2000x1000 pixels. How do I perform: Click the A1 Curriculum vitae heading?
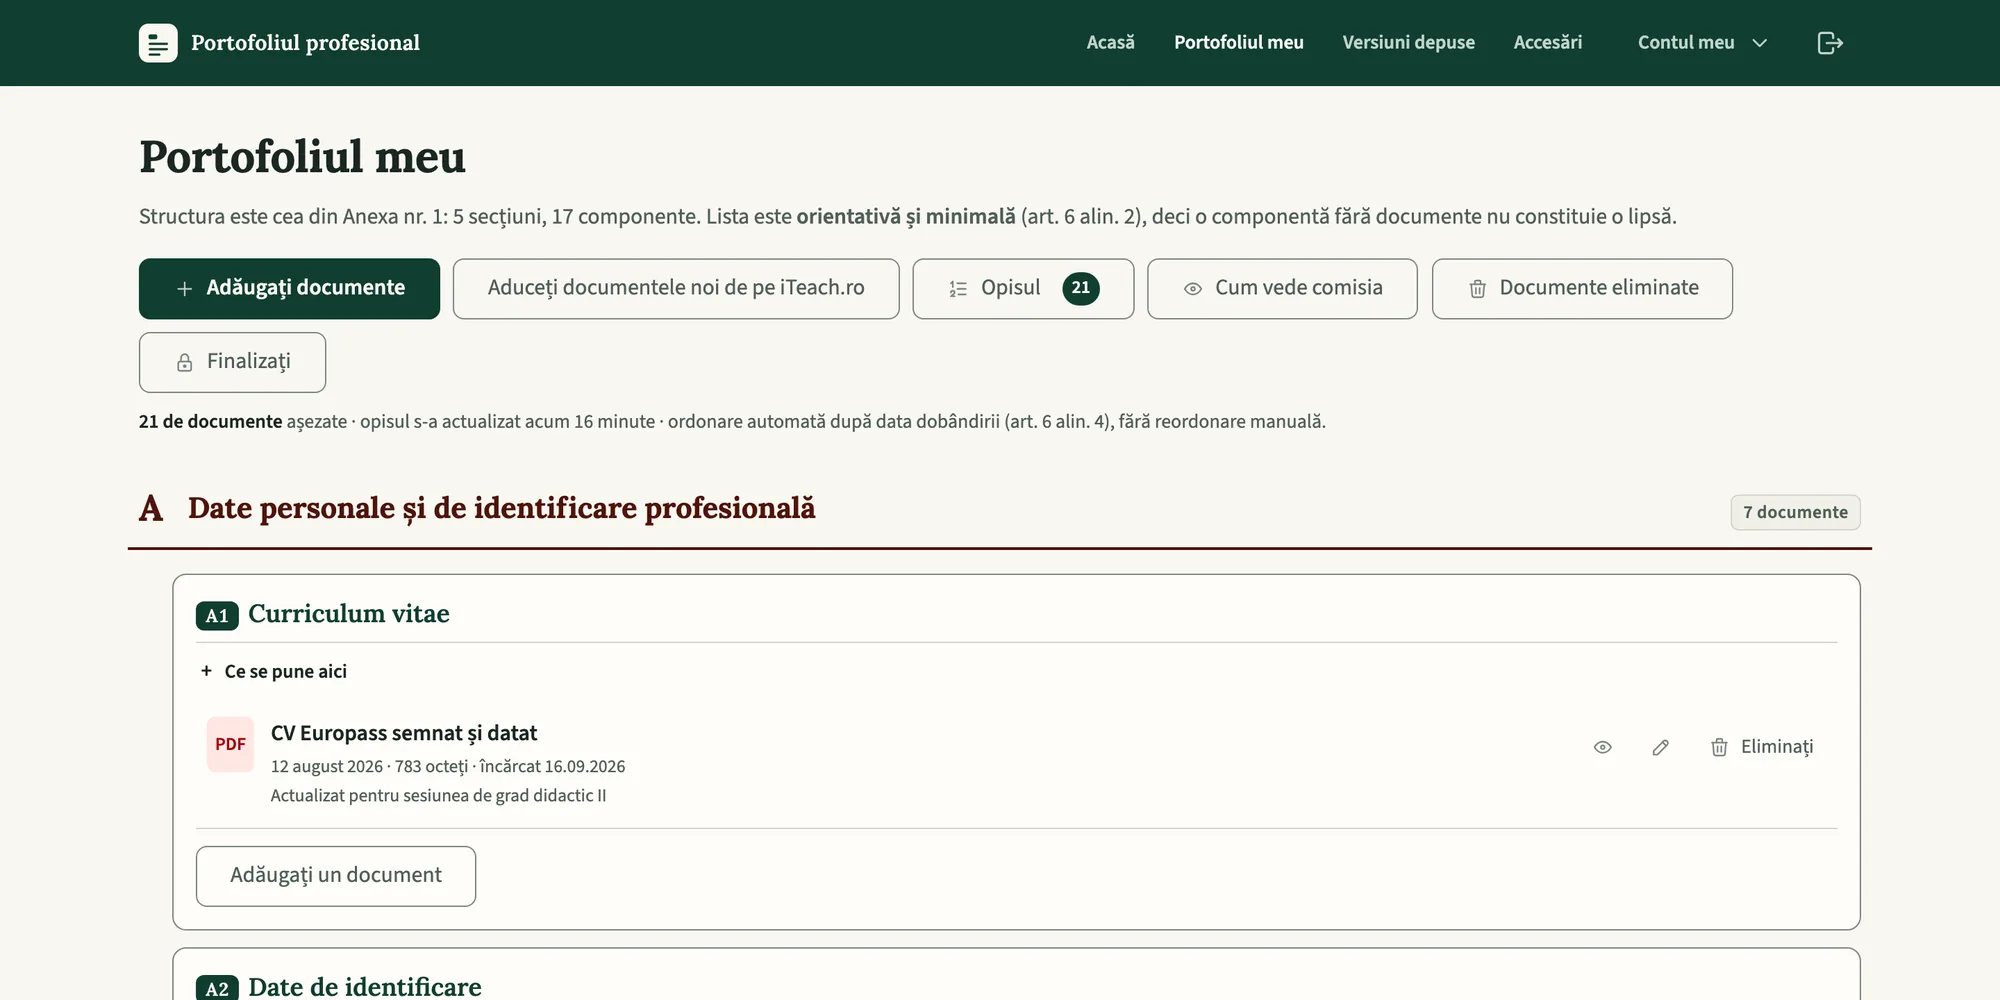coord(323,614)
